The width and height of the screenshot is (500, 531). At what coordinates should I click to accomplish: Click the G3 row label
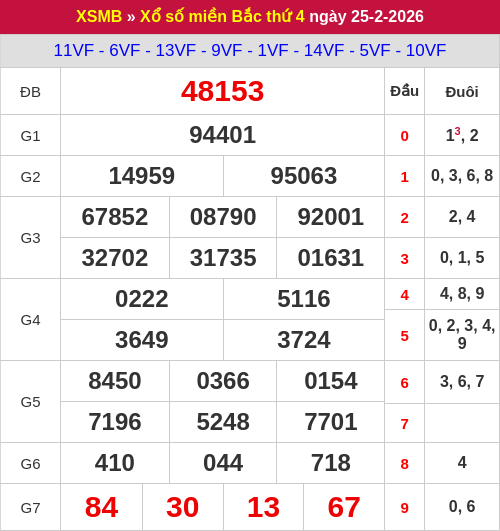coord(30,238)
